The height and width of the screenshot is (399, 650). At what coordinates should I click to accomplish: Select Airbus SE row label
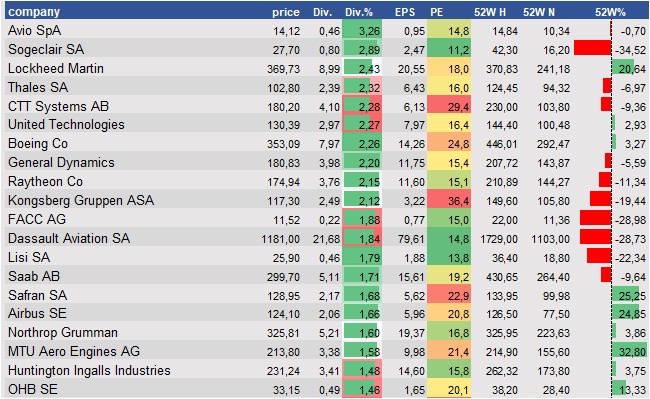pyautogui.click(x=37, y=313)
